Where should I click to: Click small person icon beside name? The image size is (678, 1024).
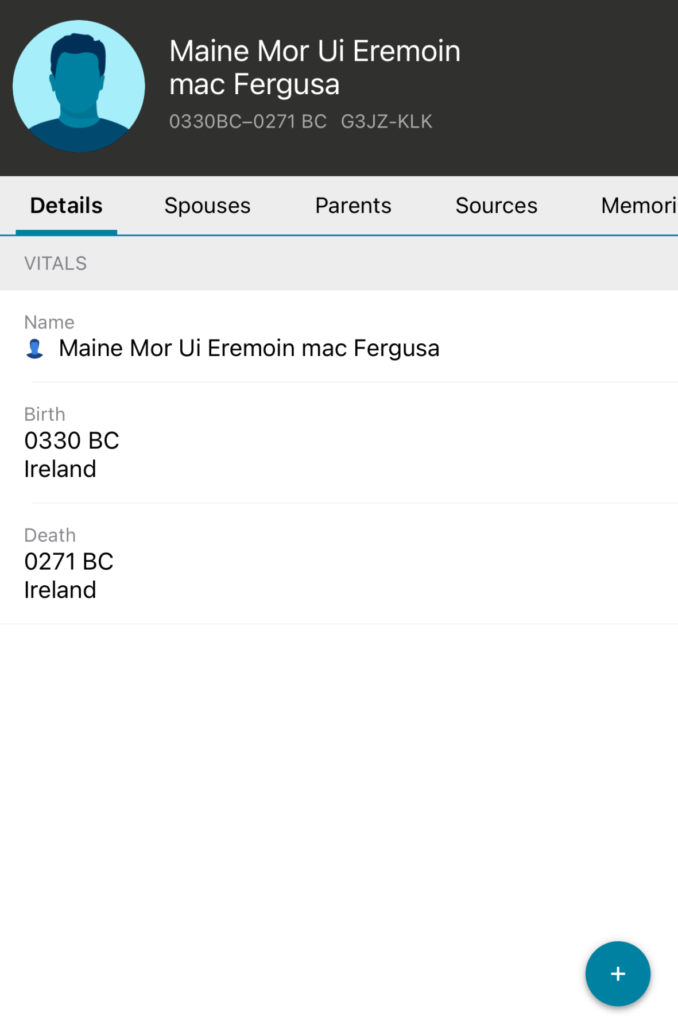point(35,349)
